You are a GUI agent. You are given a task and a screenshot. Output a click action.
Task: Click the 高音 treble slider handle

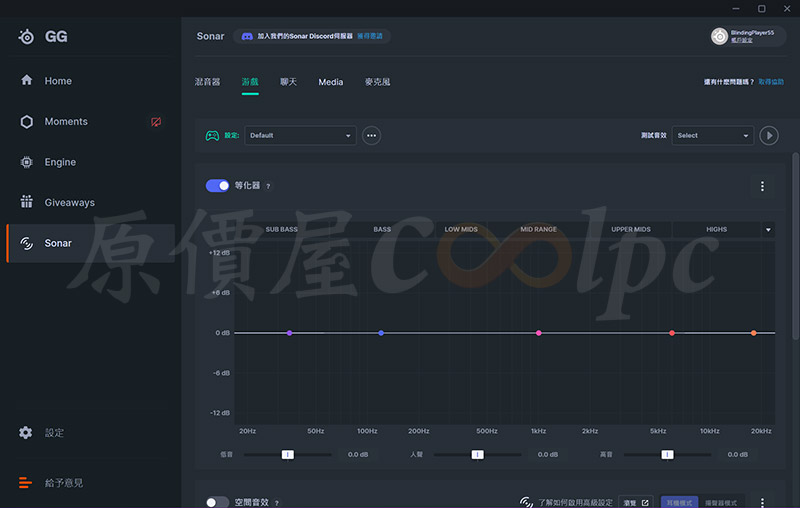(x=667, y=454)
